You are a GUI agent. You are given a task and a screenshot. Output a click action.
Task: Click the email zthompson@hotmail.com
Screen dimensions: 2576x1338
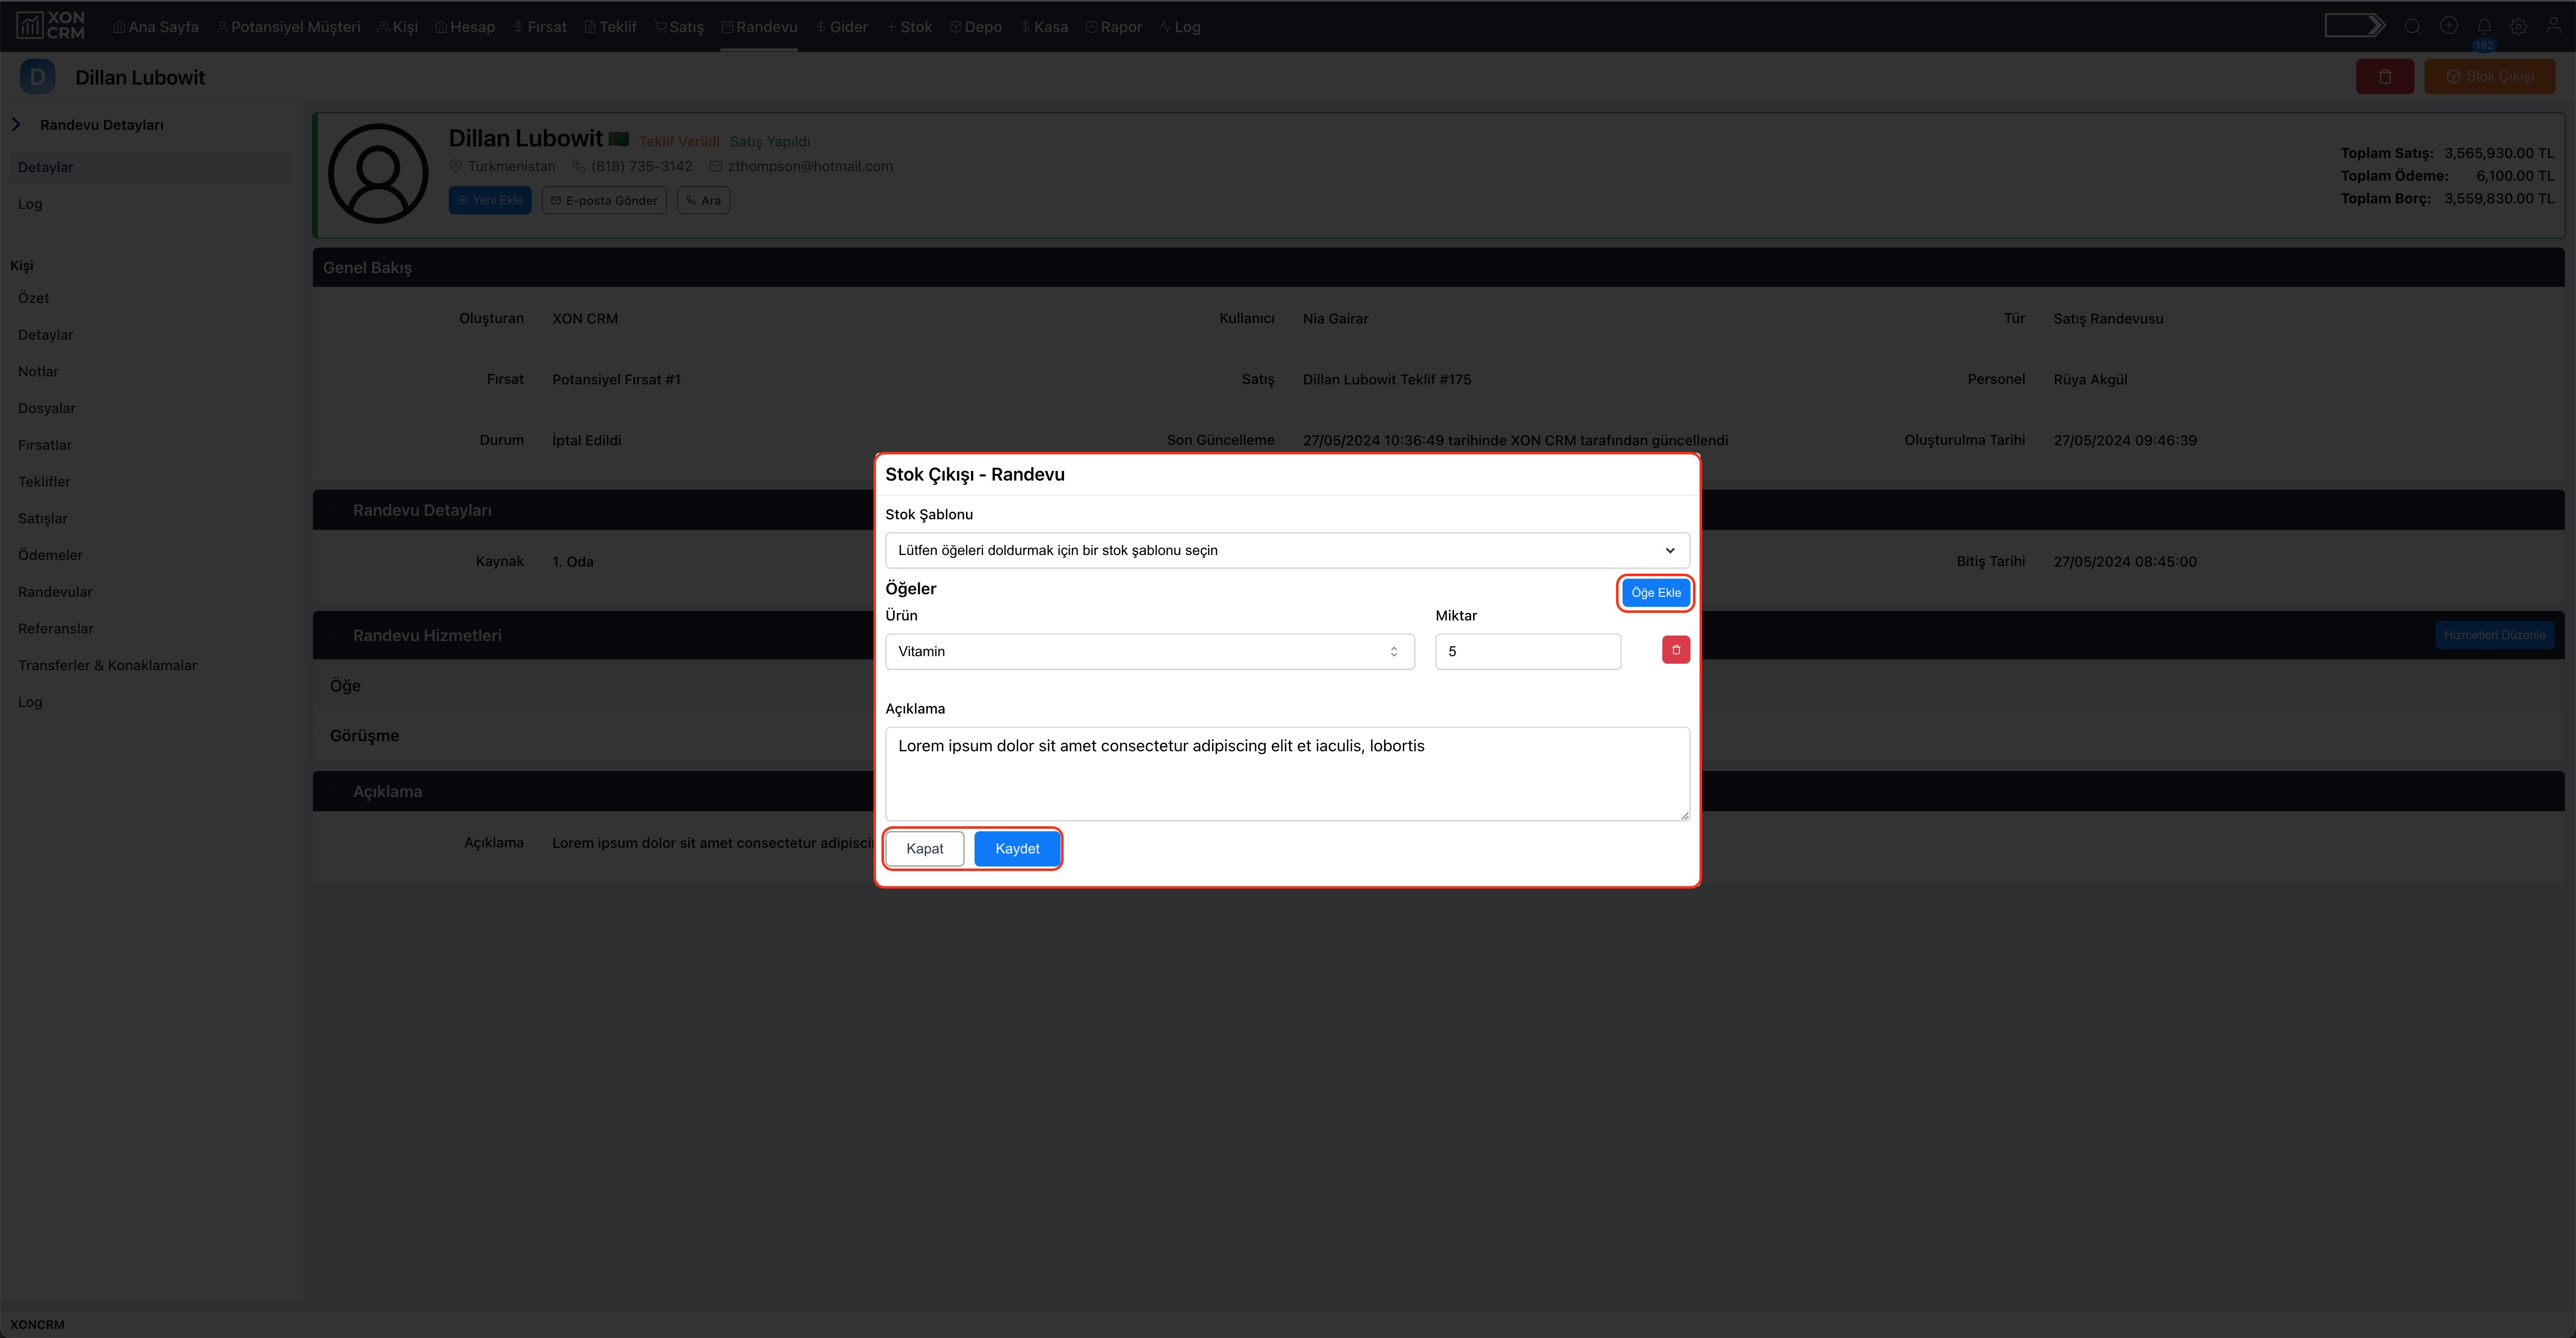(x=810, y=166)
